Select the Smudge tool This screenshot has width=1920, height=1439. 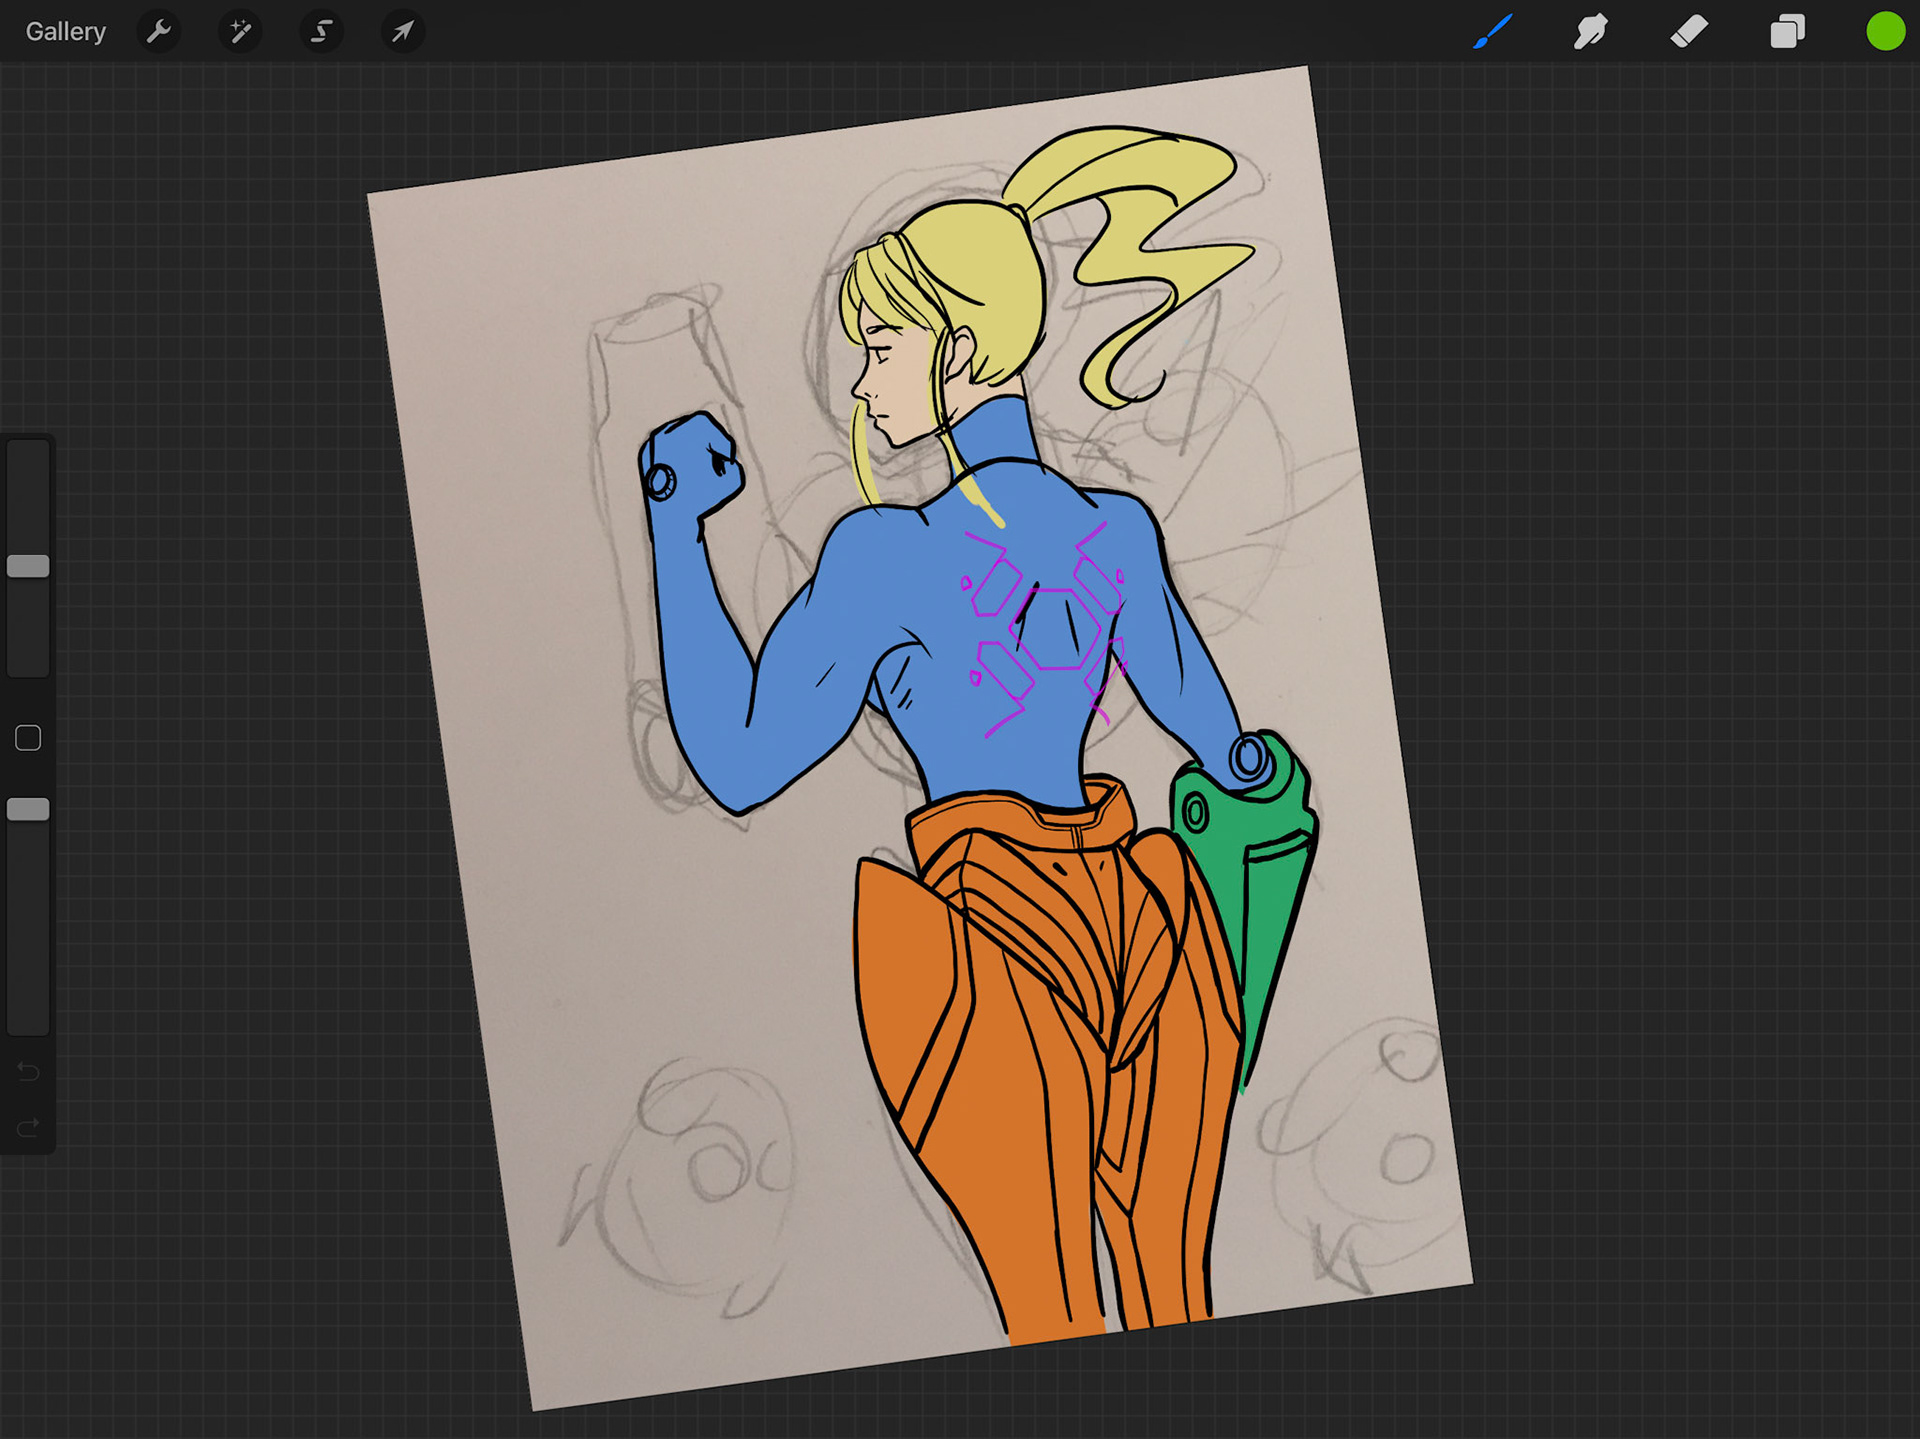pyautogui.click(x=1590, y=32)
